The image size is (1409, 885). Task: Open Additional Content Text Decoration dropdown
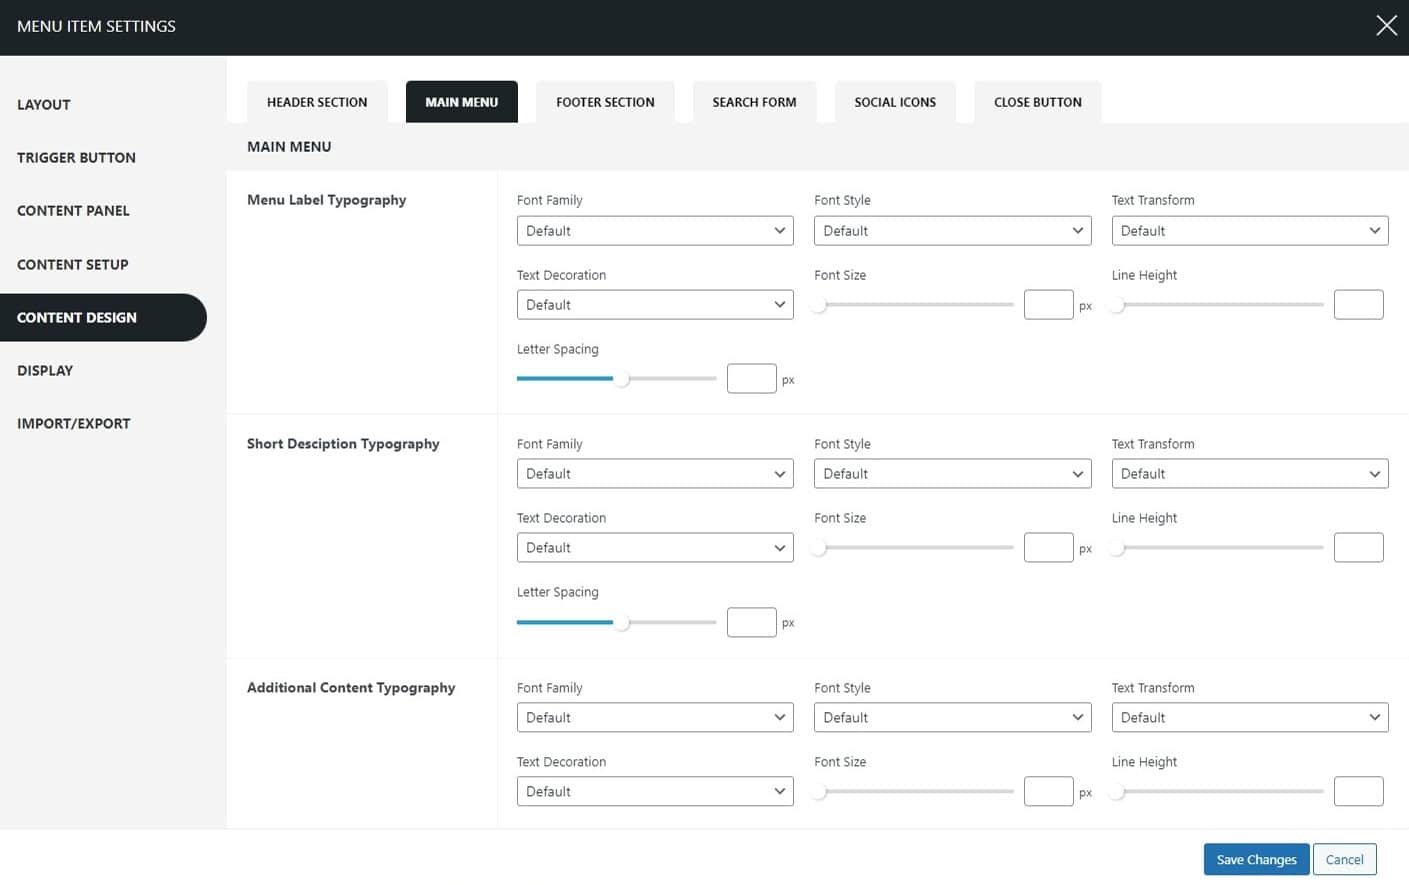click(x=655, y=791)
